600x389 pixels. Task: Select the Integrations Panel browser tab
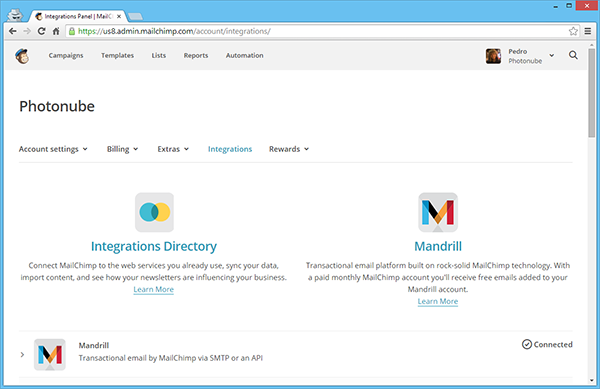(77, 16)
